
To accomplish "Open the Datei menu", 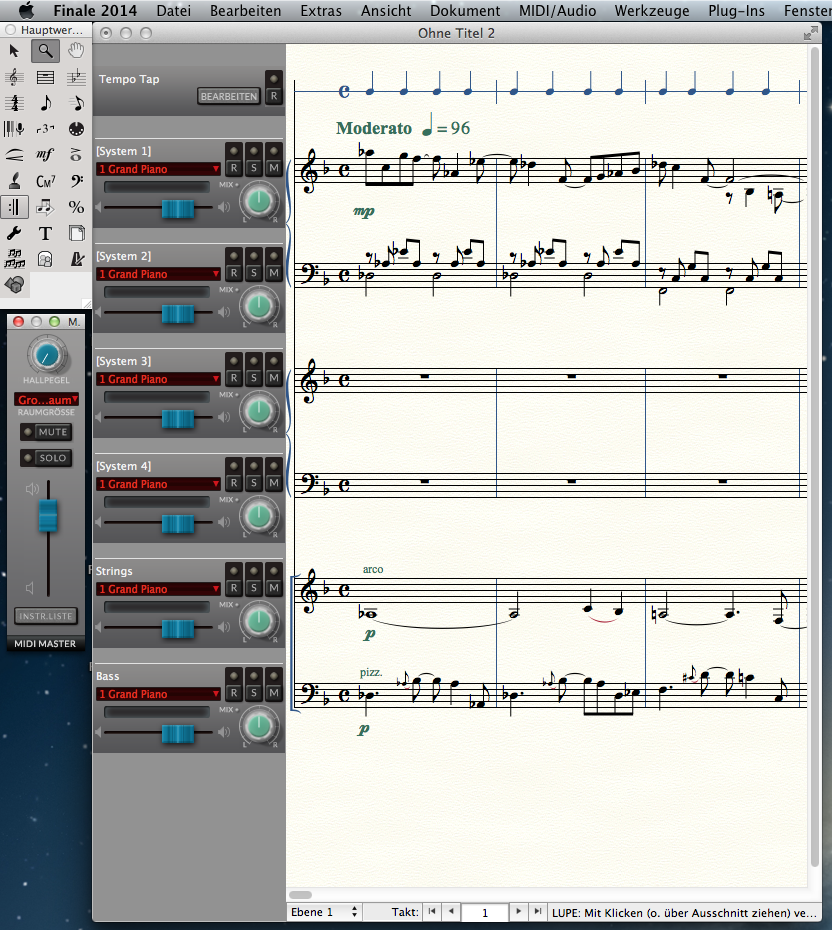I will pyautogui.click(x=173, y=11).
